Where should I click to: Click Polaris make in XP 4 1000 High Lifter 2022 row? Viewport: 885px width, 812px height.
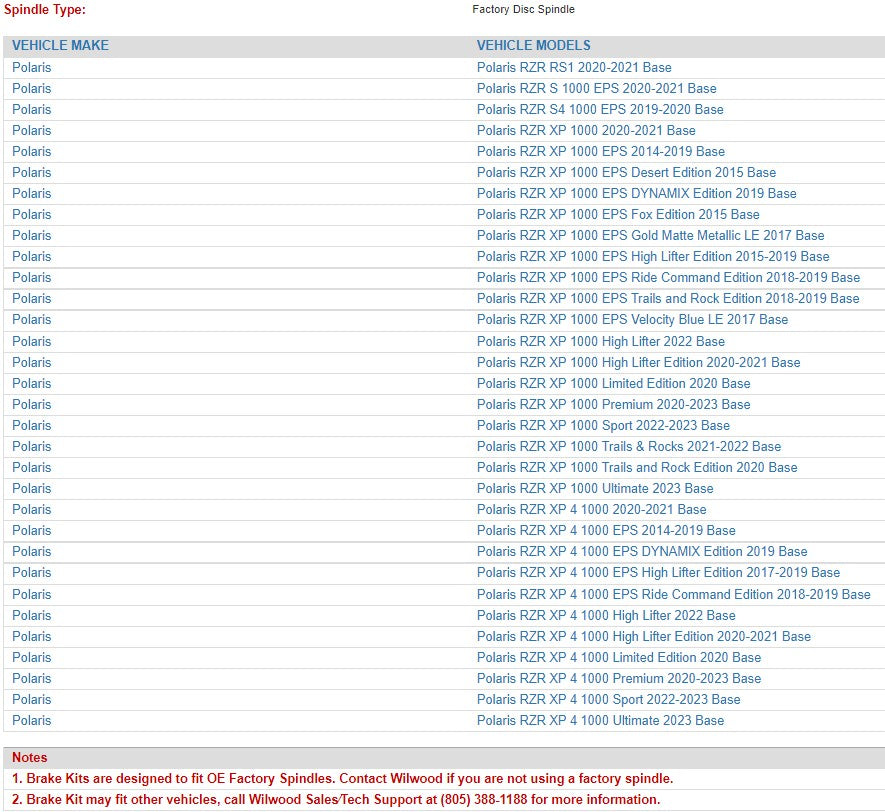tap(32, 616)
